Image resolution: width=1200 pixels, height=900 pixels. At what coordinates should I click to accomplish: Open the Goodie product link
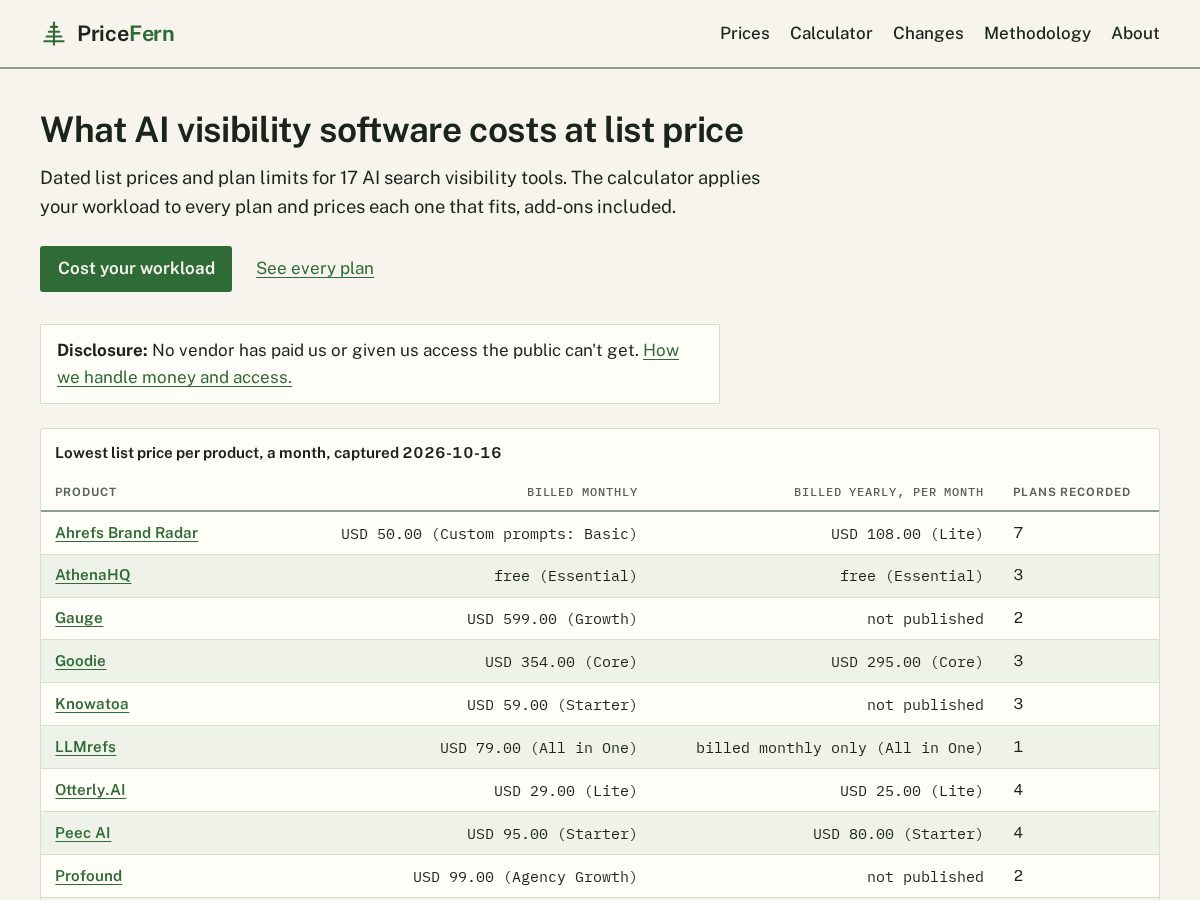pos(80,661)
